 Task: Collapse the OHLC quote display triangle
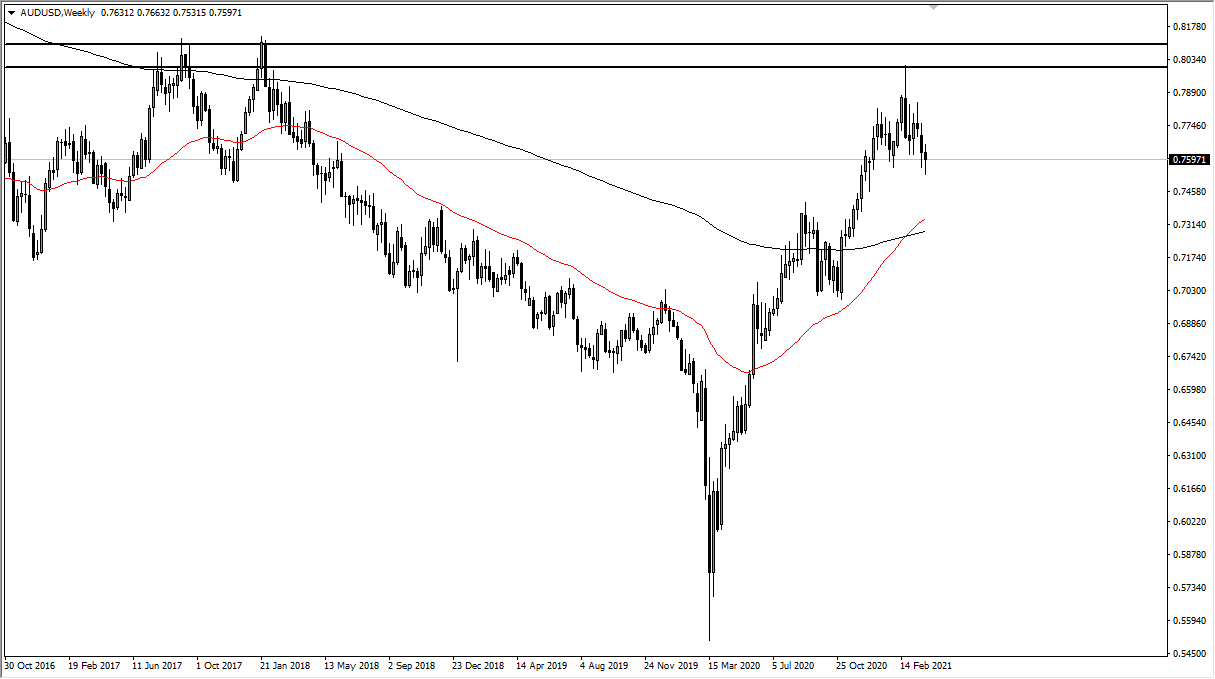coord(10,13)
